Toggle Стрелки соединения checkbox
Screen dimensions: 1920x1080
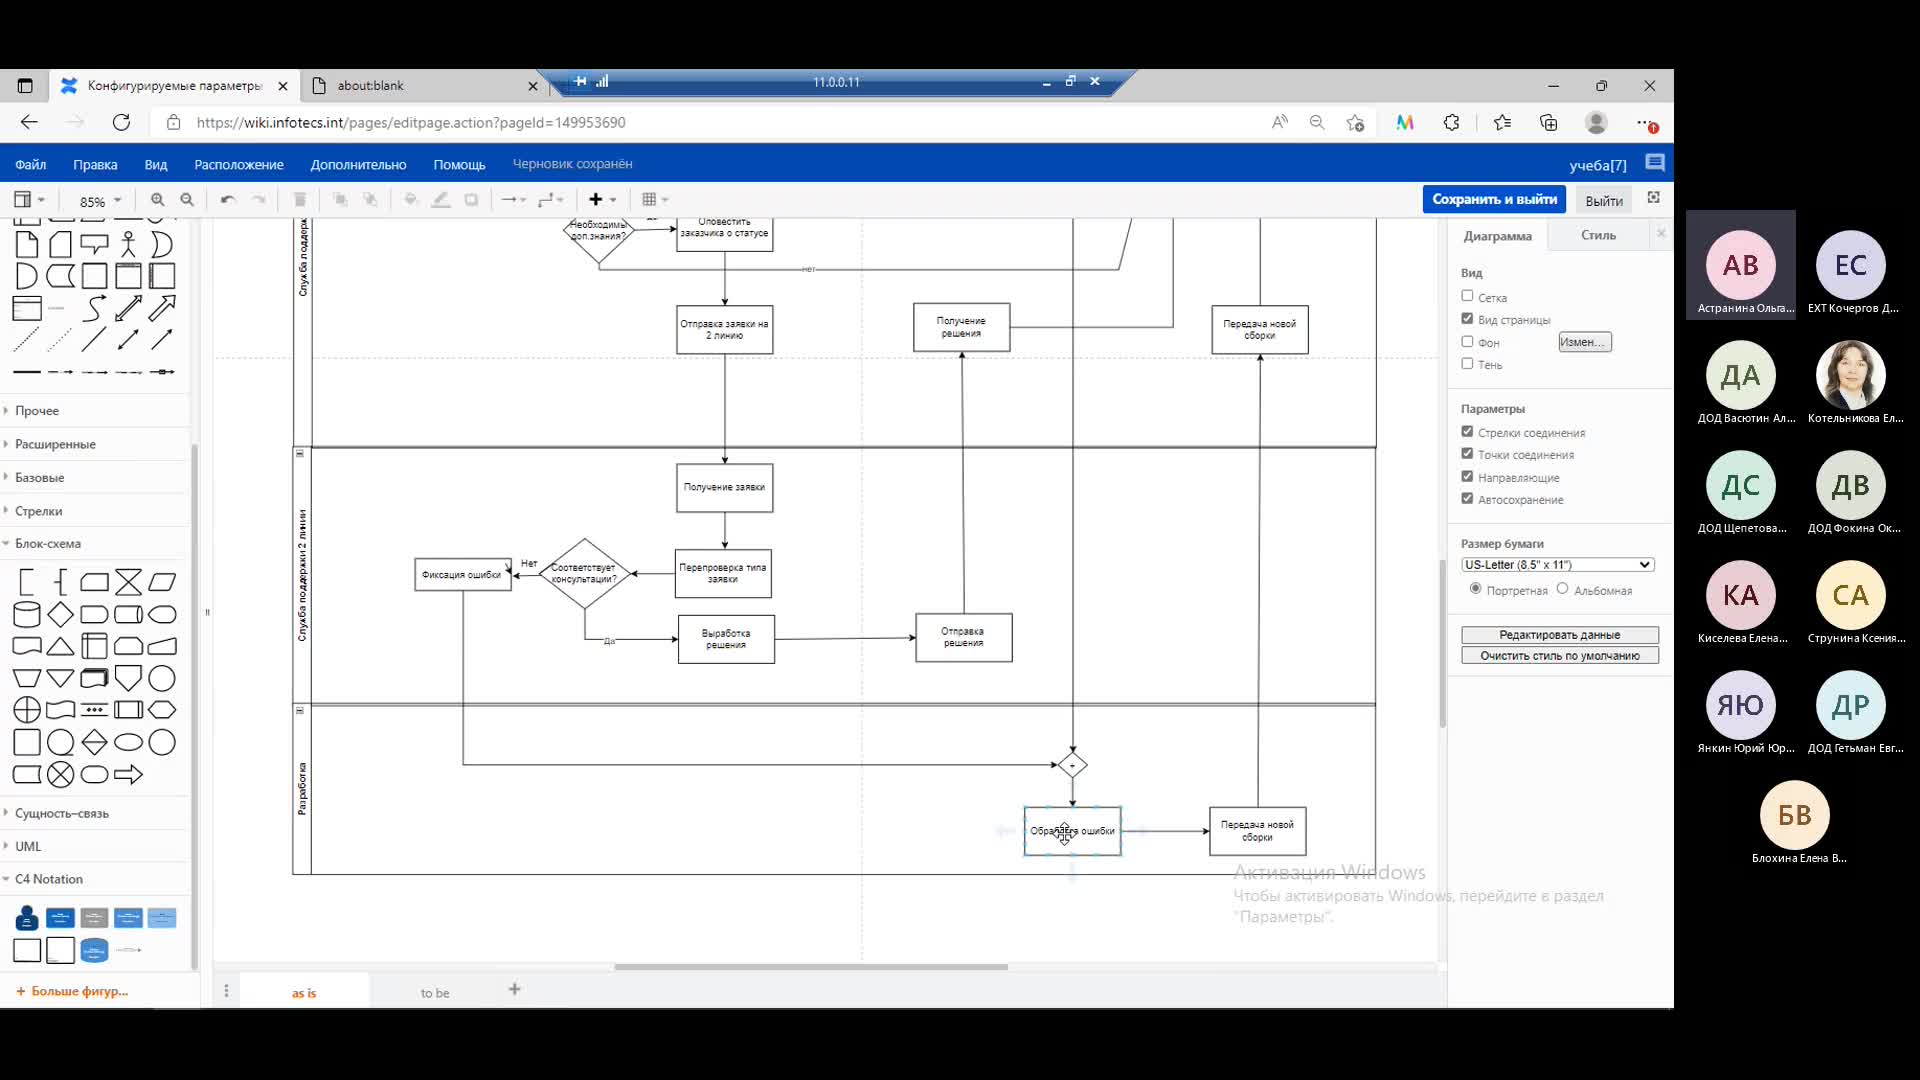(x=1467, y=432)
